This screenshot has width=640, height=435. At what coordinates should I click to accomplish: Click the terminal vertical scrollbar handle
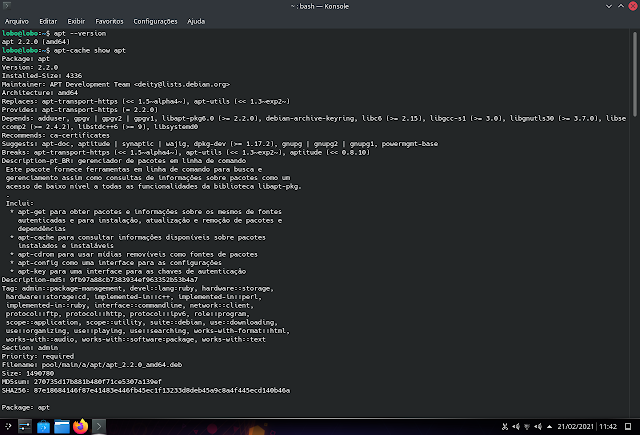point(635,74)
